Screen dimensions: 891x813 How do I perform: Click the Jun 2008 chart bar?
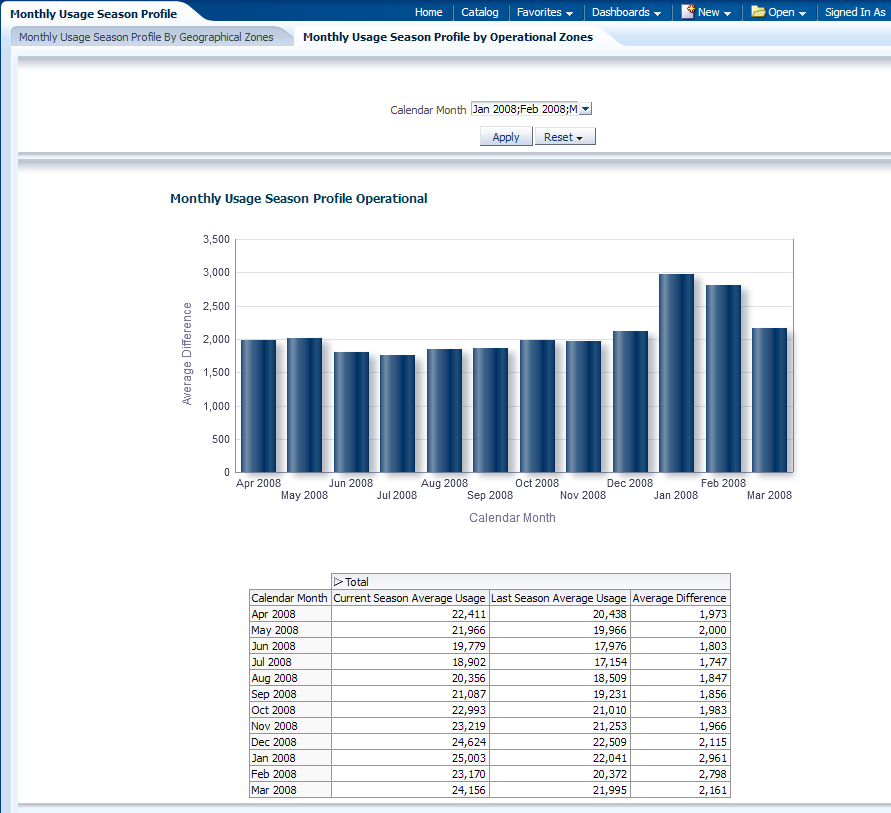351,412
